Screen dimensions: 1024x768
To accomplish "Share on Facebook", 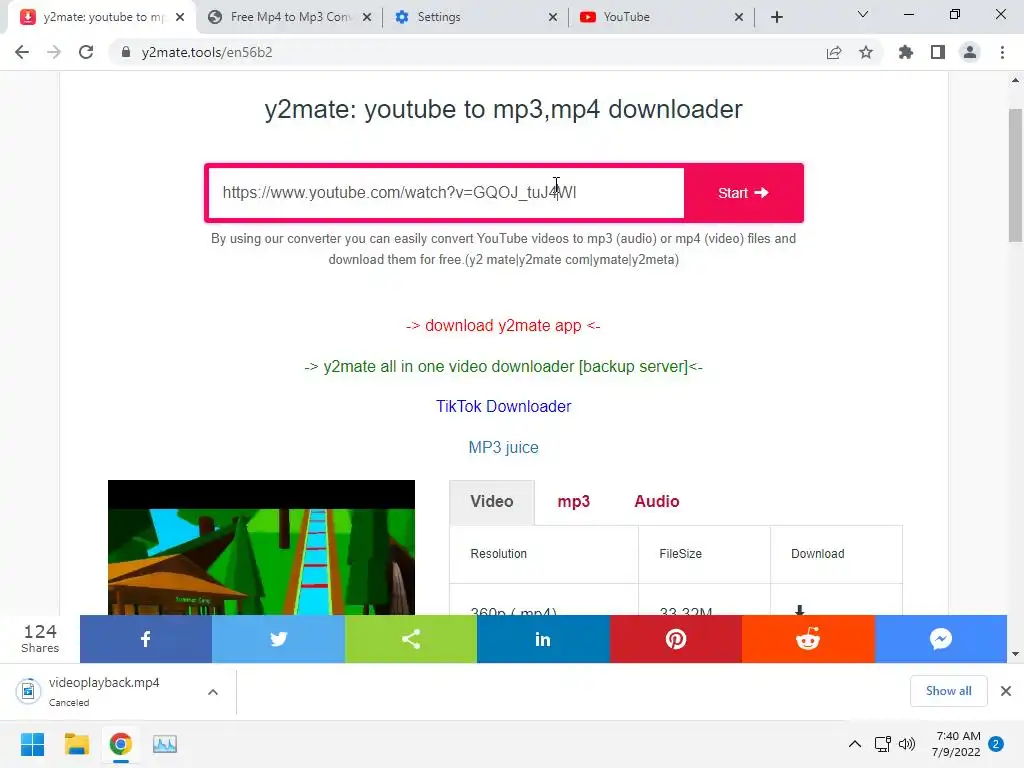I will point(146,639).
